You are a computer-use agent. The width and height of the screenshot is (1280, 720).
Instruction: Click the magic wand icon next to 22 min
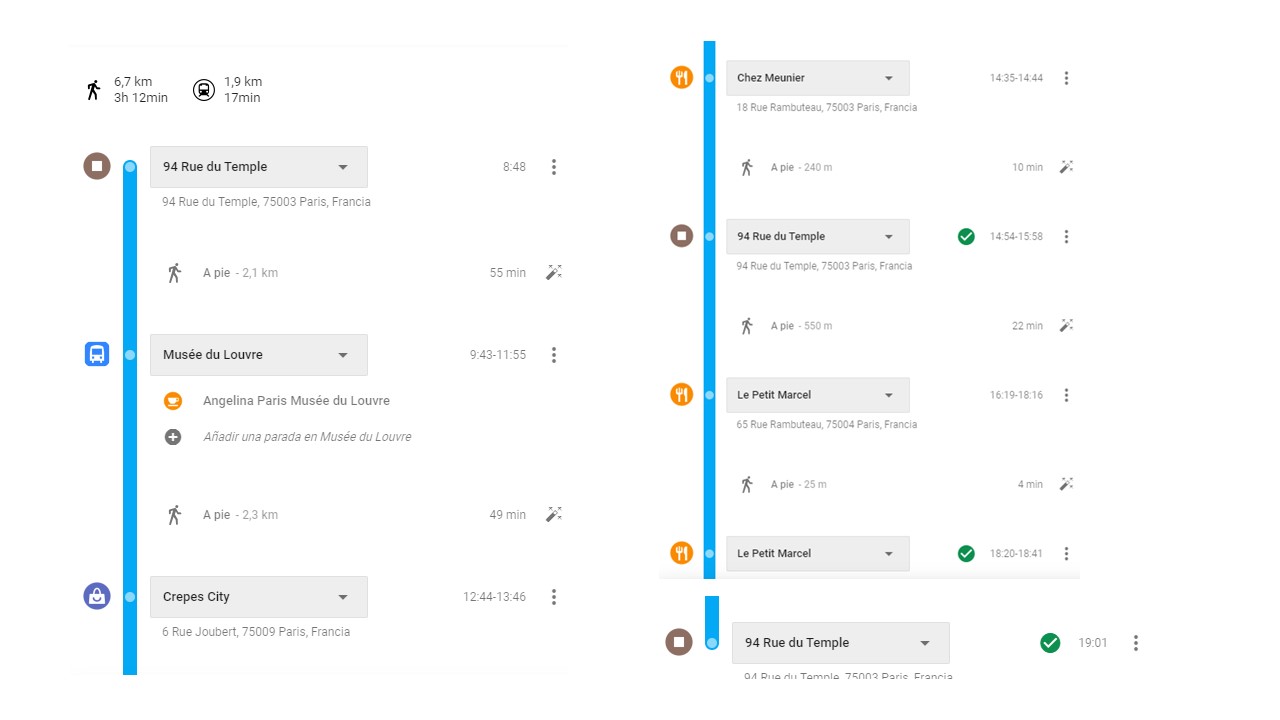pos(1066,325)
